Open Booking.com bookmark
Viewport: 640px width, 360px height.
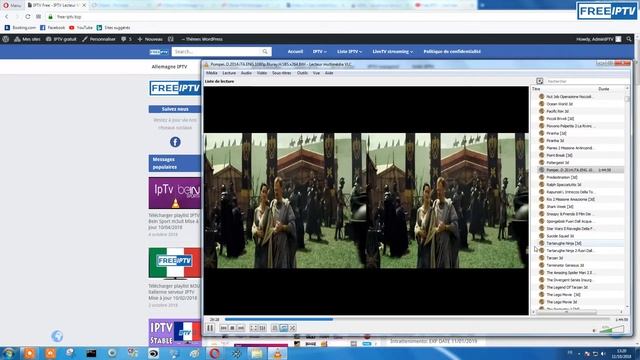20,28
